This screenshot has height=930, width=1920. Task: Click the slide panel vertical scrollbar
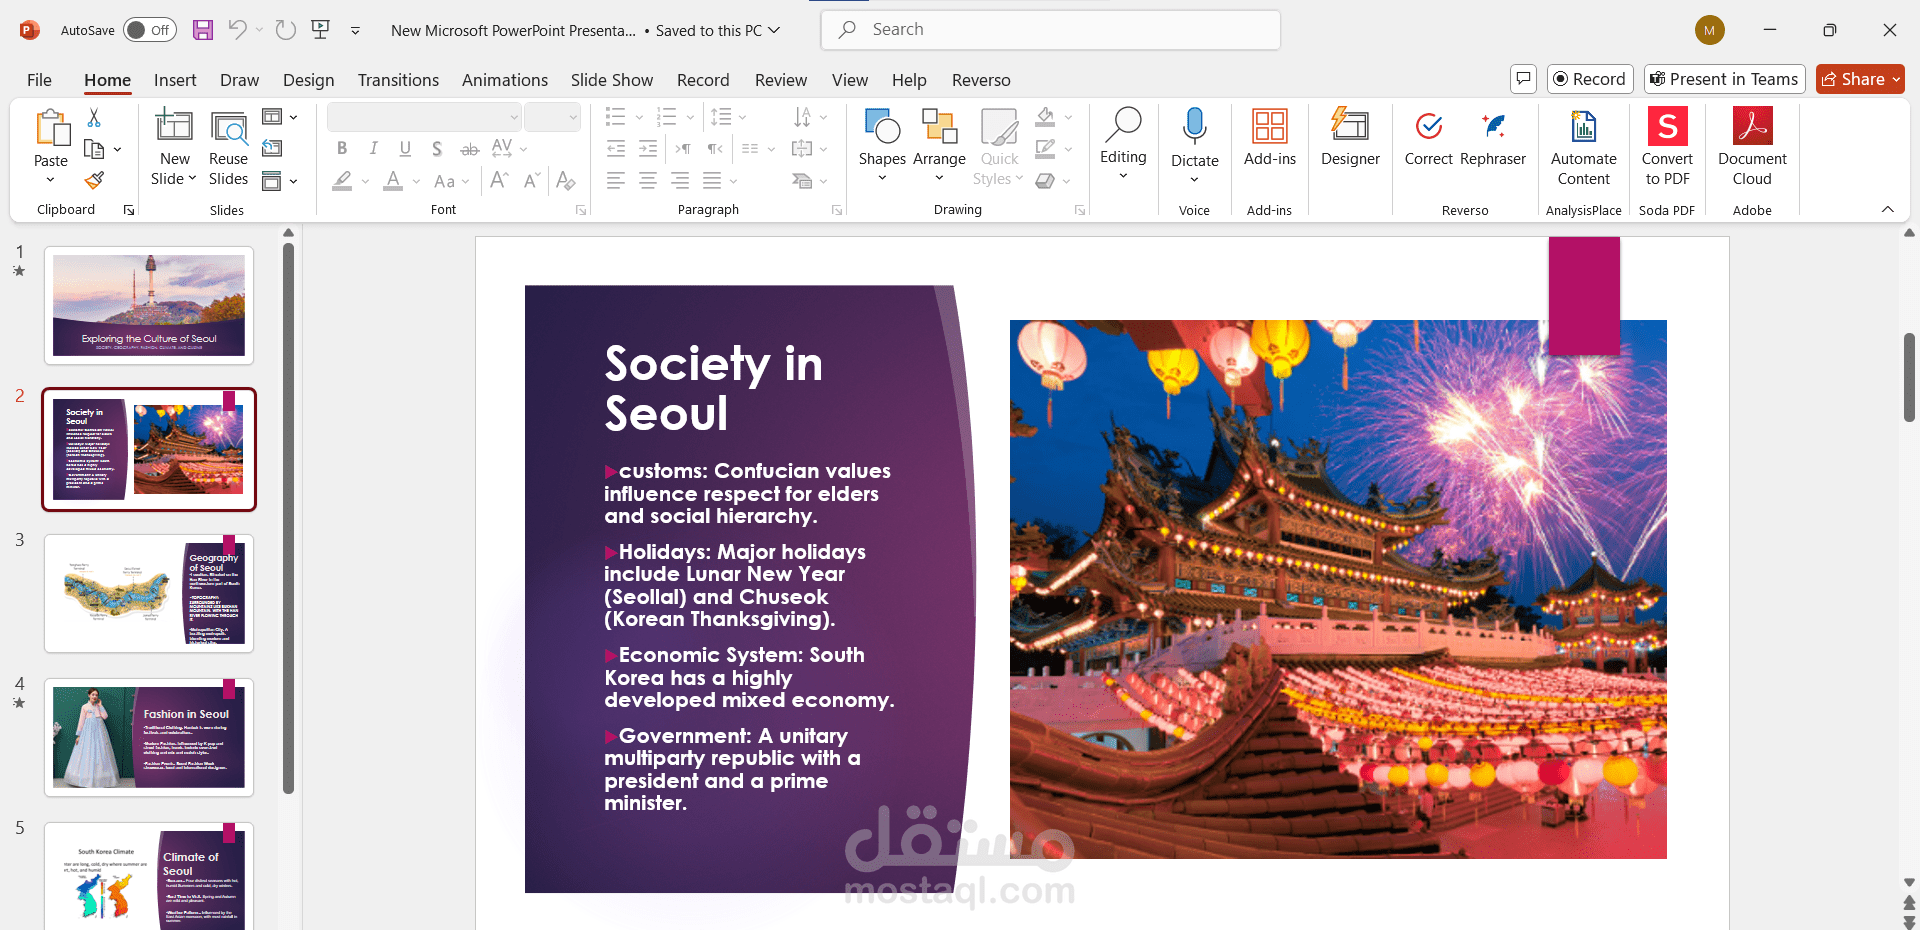click(x=288, y=520)
